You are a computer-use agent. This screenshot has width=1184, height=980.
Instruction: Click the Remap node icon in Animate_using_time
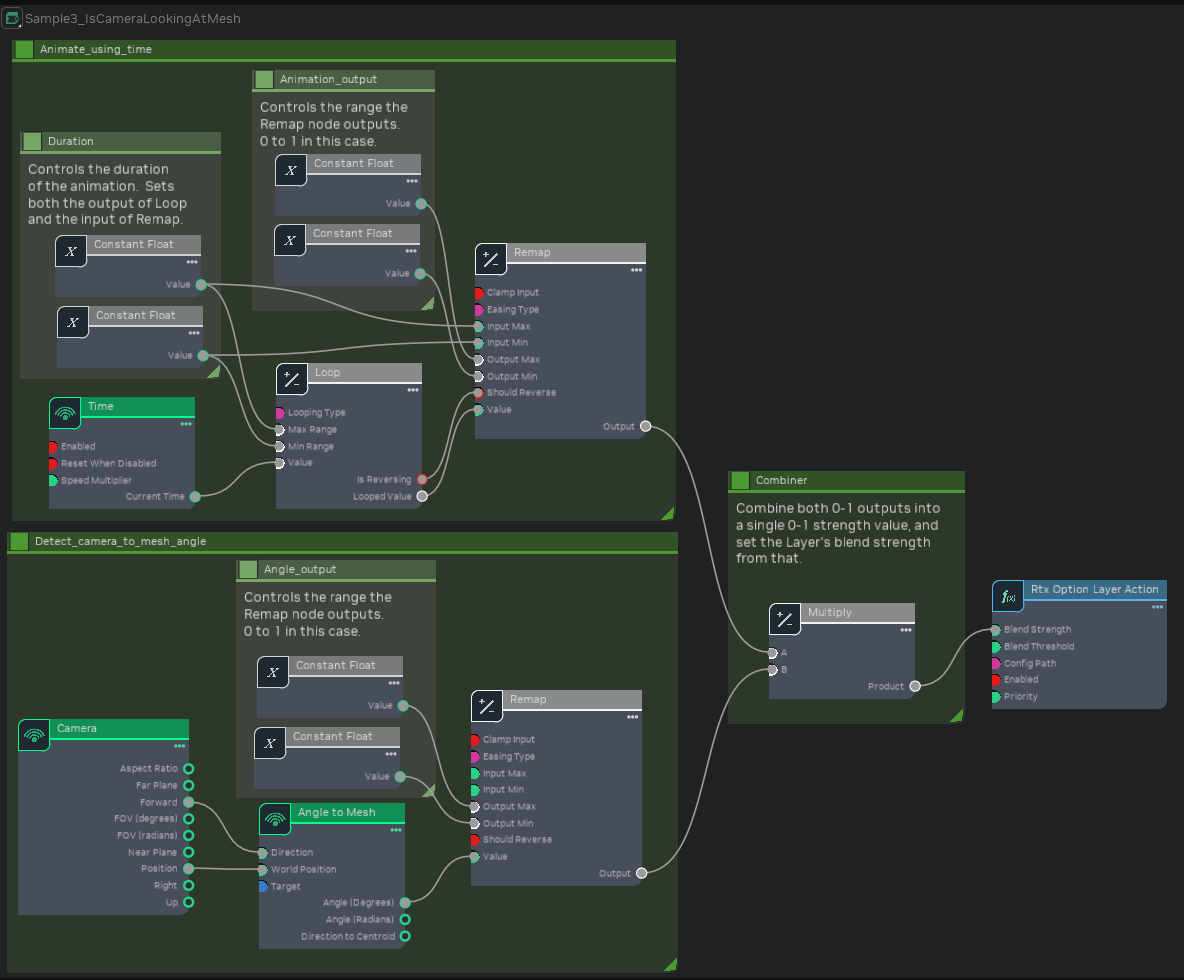490,259
